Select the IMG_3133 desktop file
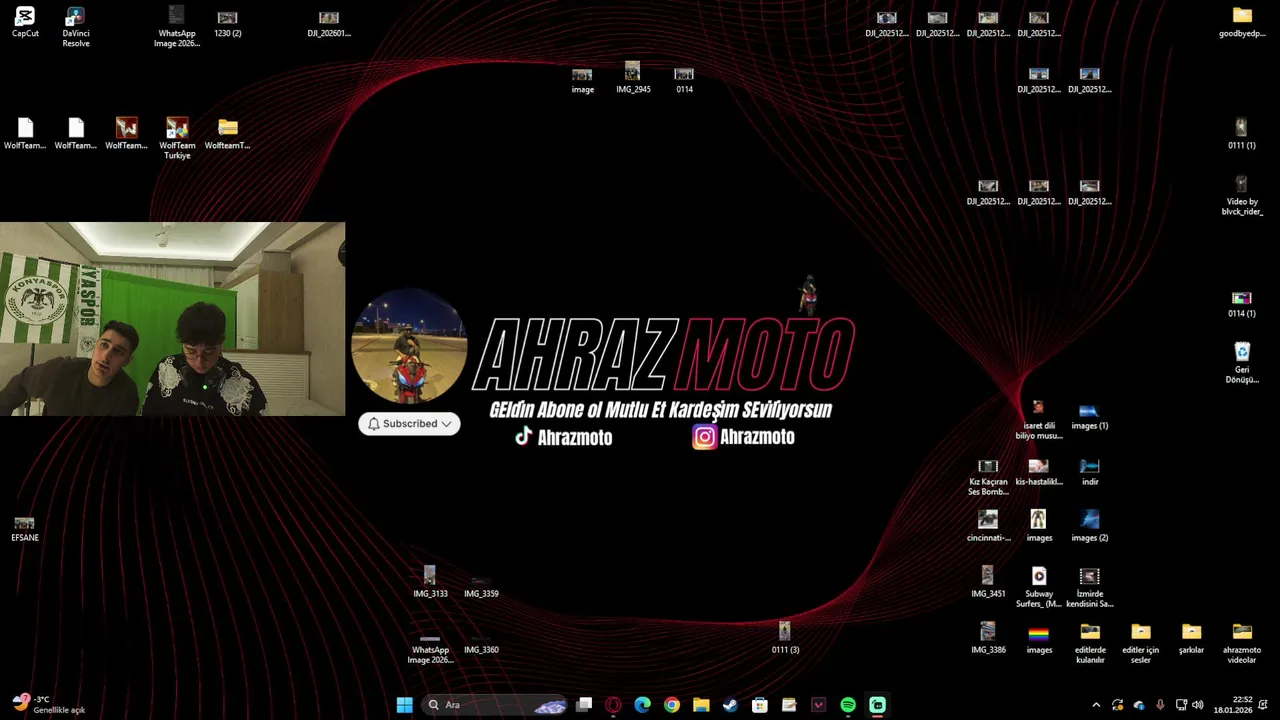Screen dimensions: 1280x720 [x=430, y=582]
